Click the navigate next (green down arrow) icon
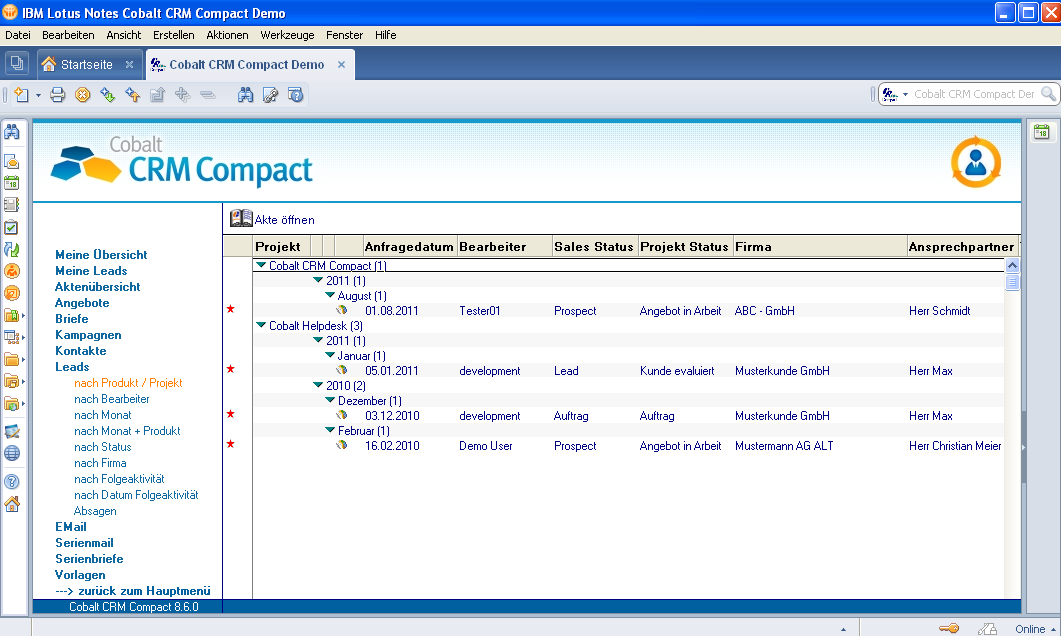 [x=108, y=95]
